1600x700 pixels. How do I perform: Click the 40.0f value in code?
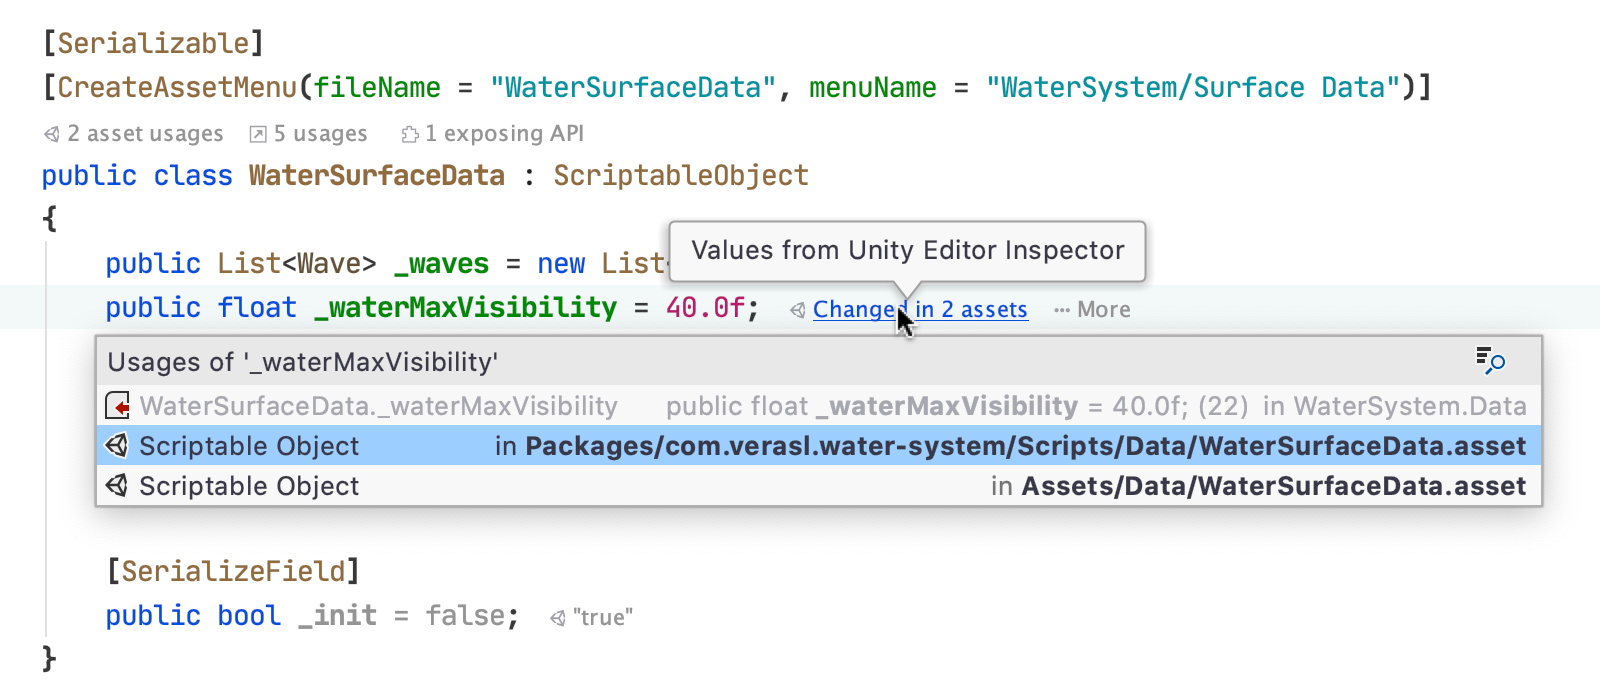click(705, 308)
